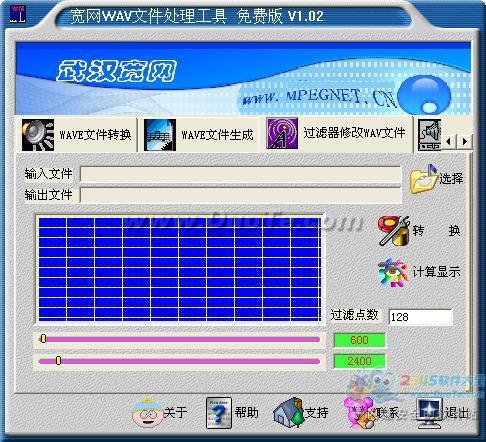Click the 过滤点数 field showing 128
This screenshot has height=442, width=486.
tap(420, 317)
